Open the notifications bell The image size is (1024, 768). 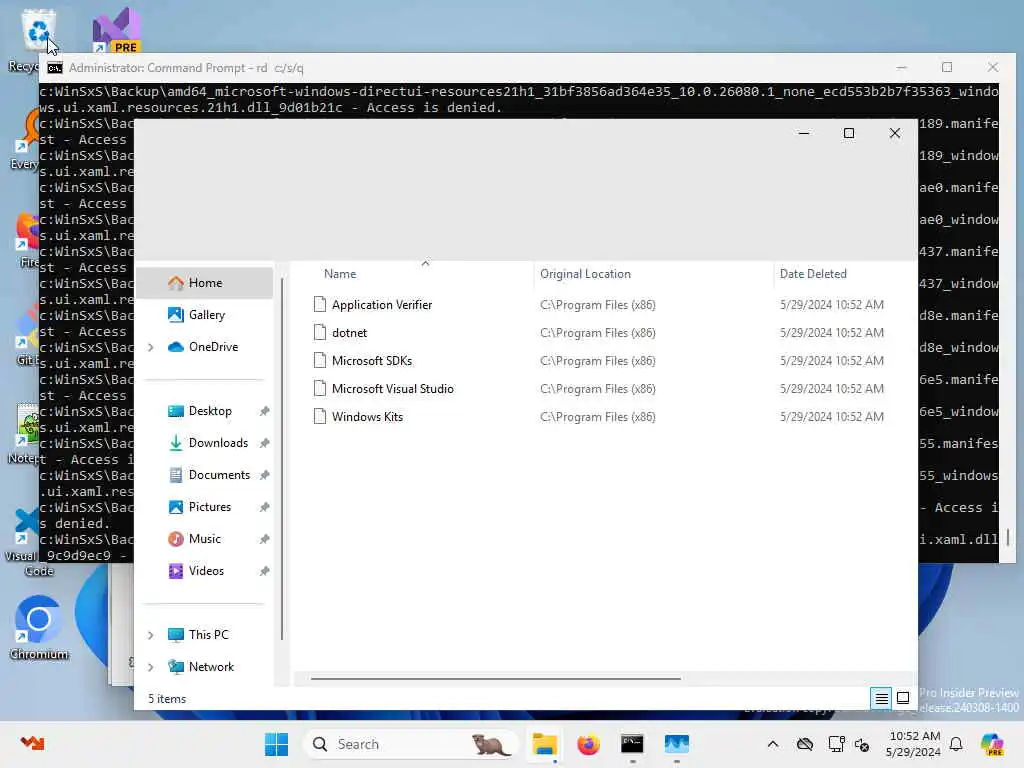[956, 744]
